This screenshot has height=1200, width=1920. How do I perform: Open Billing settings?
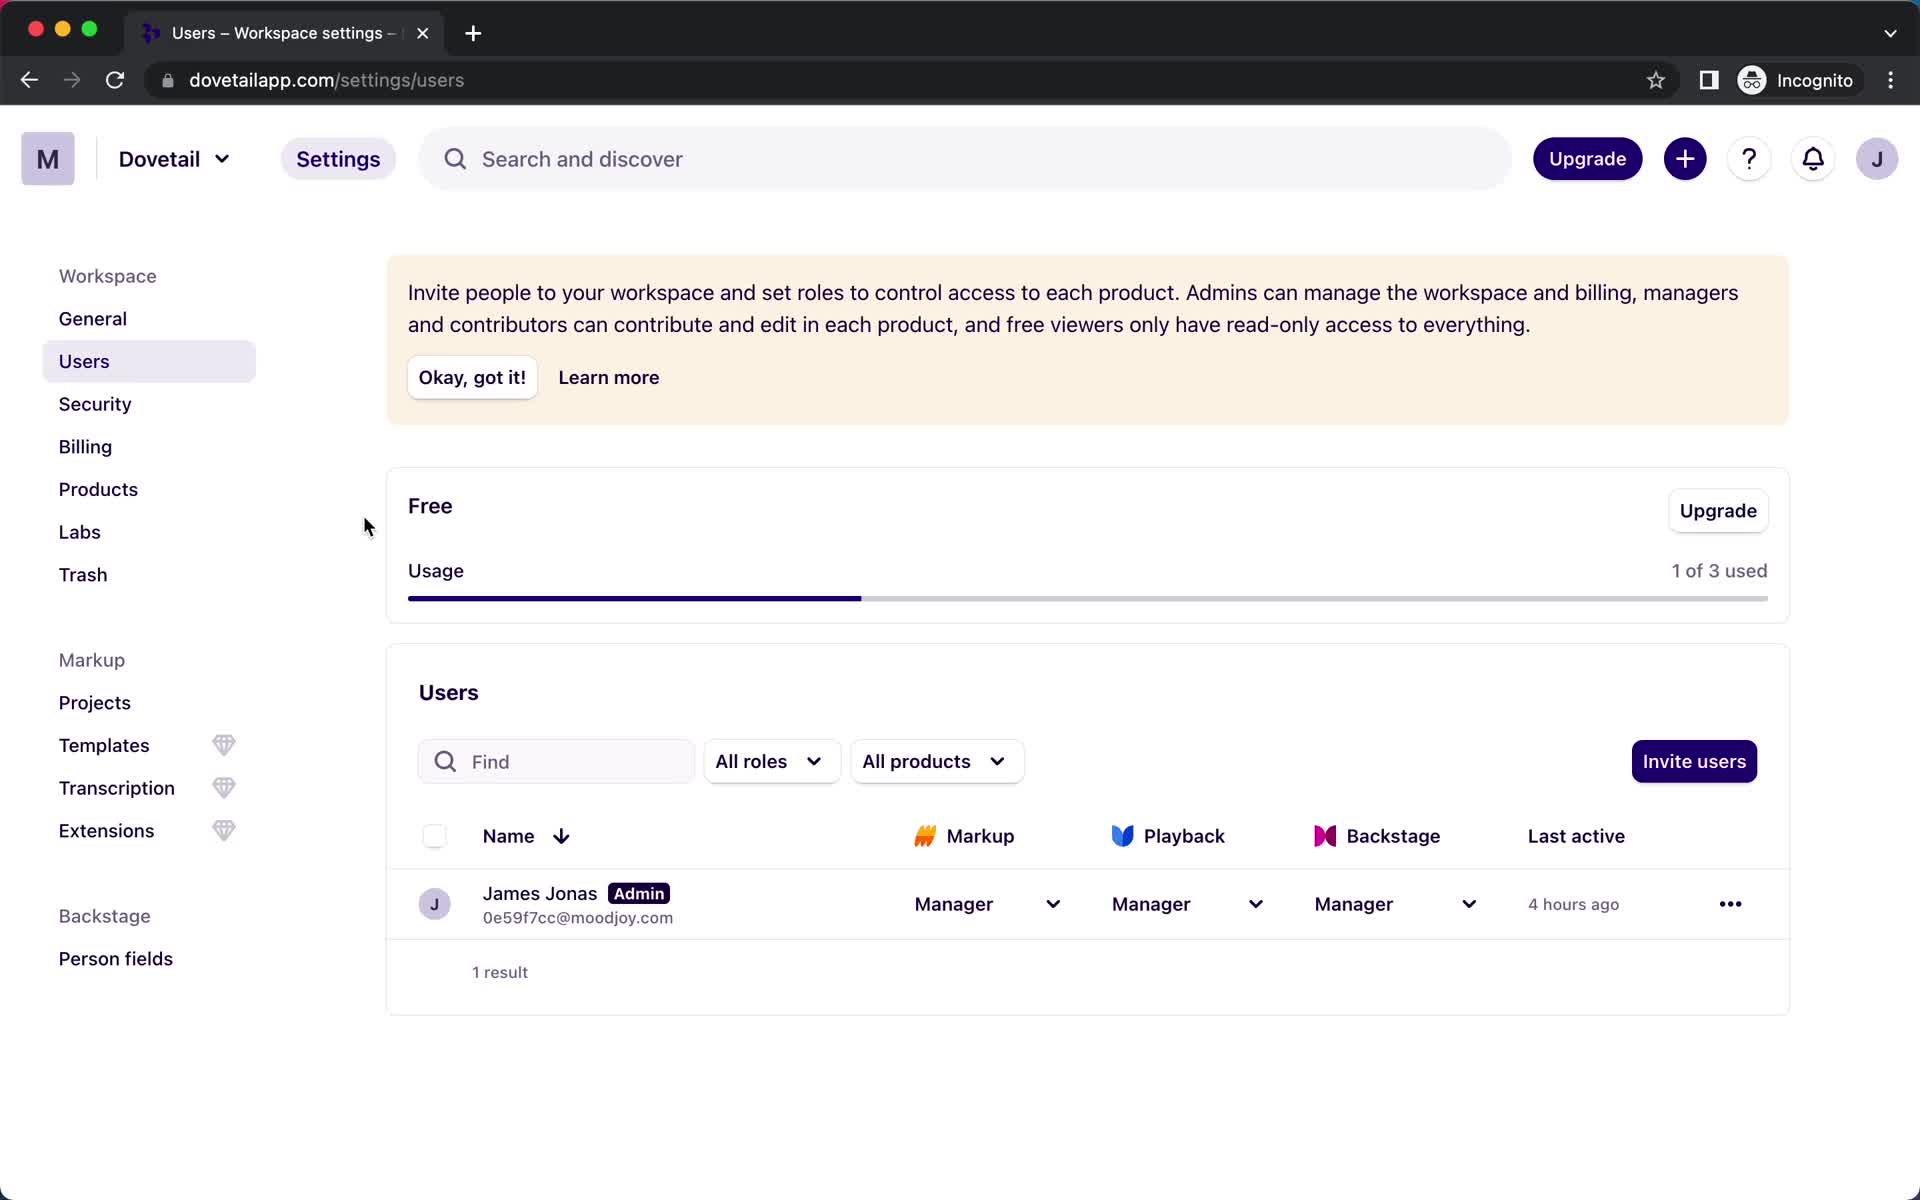(149, 447)
